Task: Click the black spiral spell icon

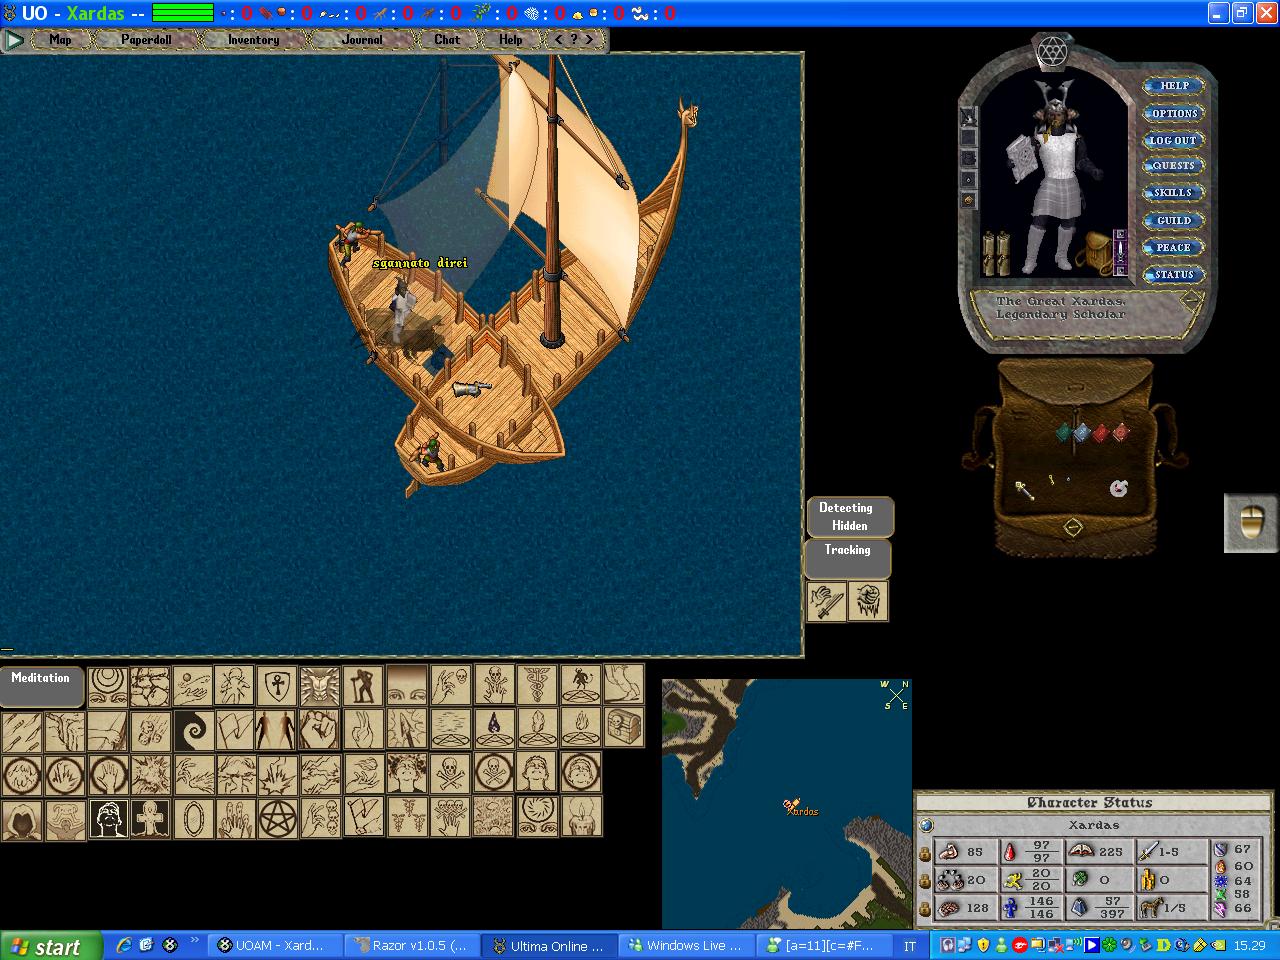Action: point(195,730)
